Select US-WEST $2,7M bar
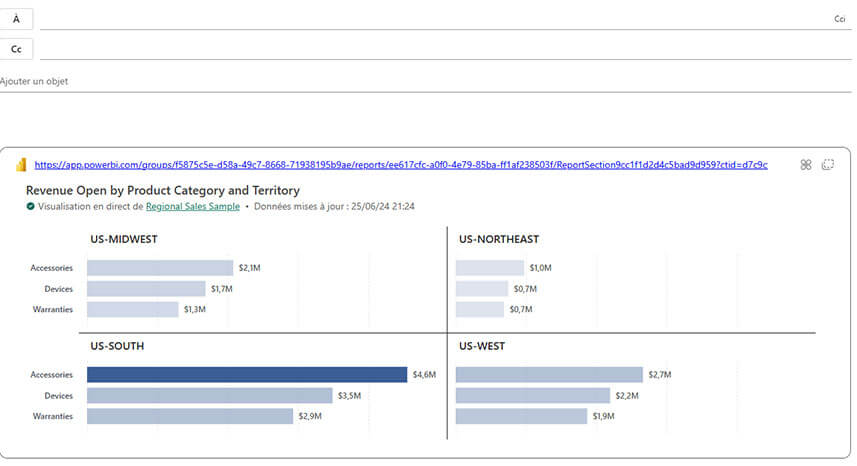 click(549, 375)
